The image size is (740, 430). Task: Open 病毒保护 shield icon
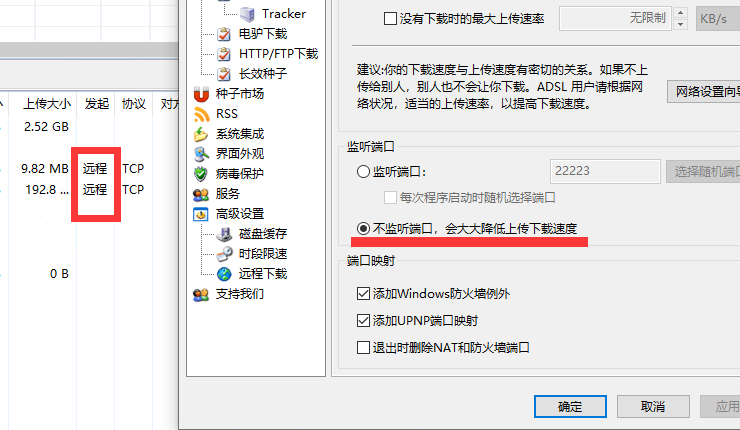click(x=201, y=174)
